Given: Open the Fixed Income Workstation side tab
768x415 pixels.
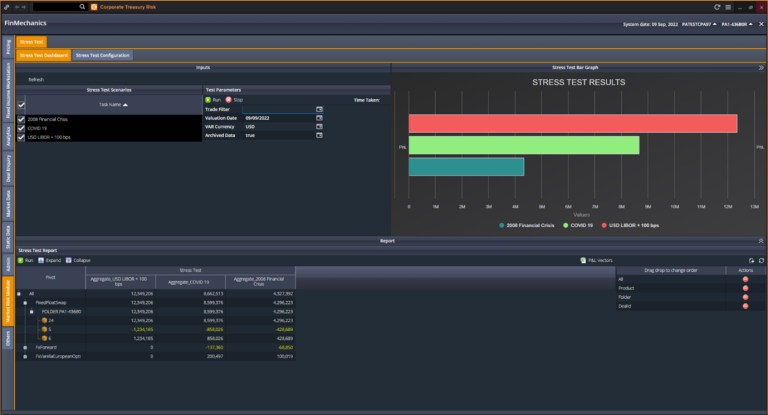Looking at the screenshot, I should coord(8,90).
